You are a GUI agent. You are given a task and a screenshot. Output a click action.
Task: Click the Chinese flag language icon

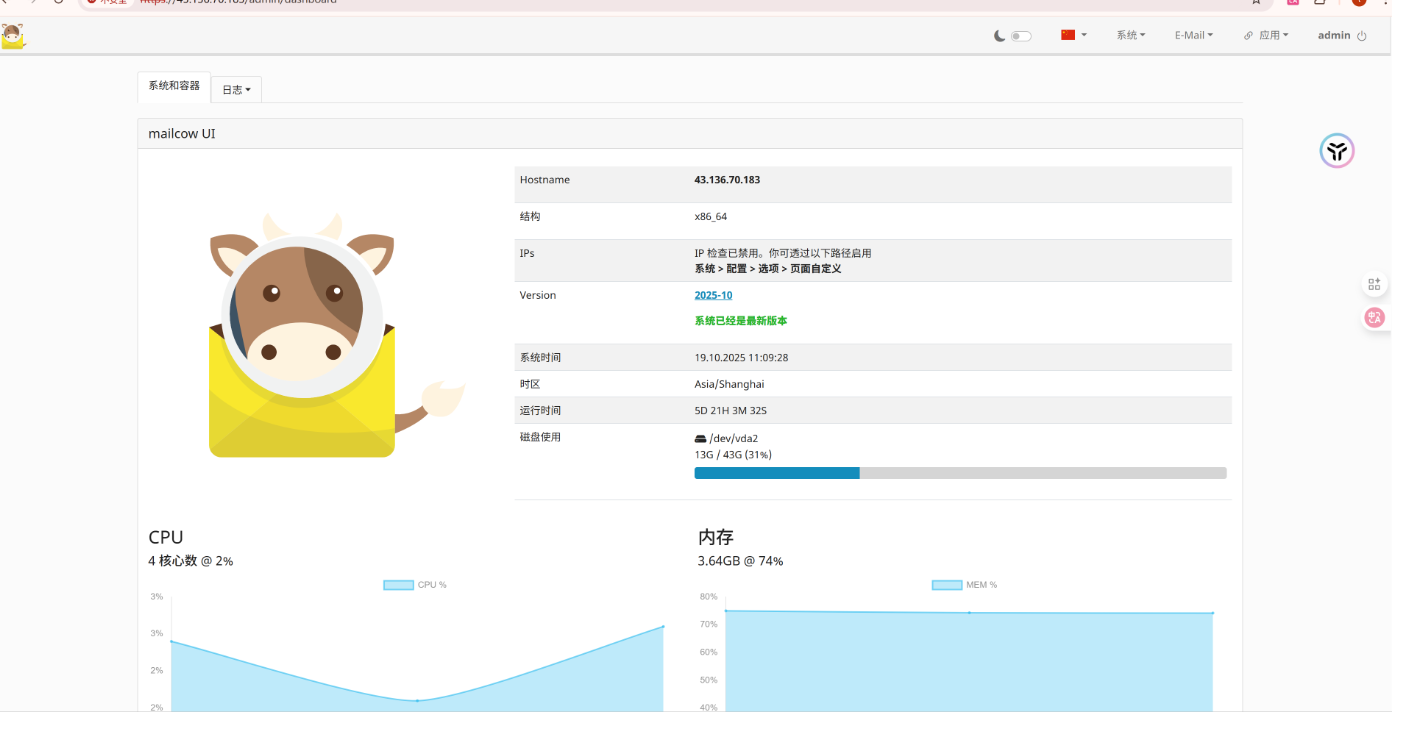click(x=1068, y=33)
